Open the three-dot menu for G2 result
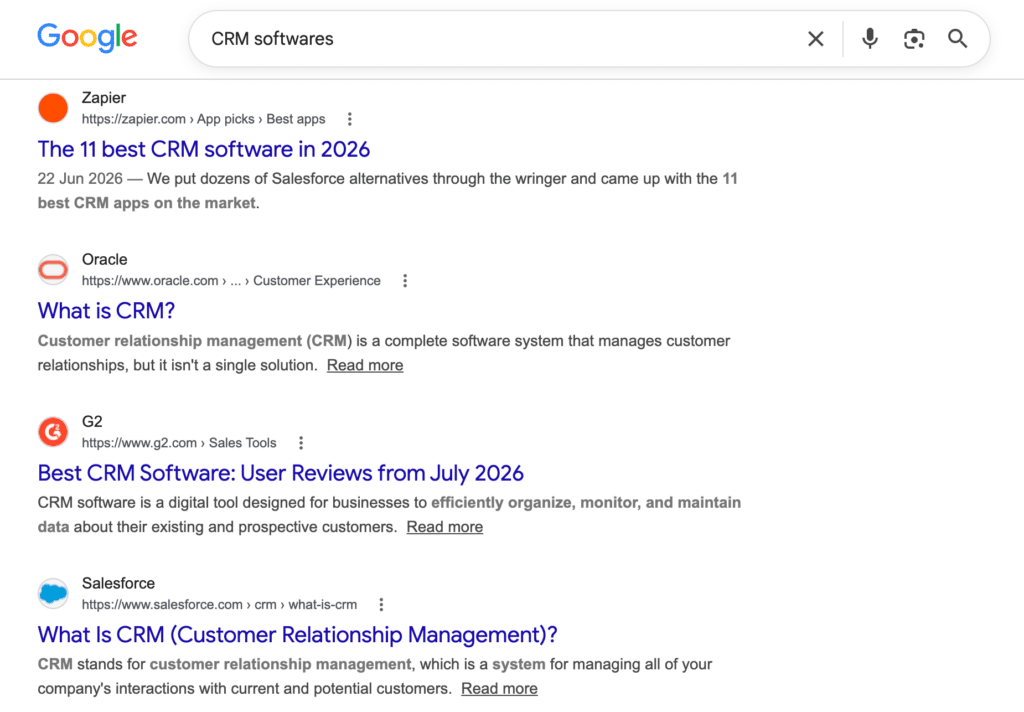Viewport: 1024px width, 712px height. point(301,443)
